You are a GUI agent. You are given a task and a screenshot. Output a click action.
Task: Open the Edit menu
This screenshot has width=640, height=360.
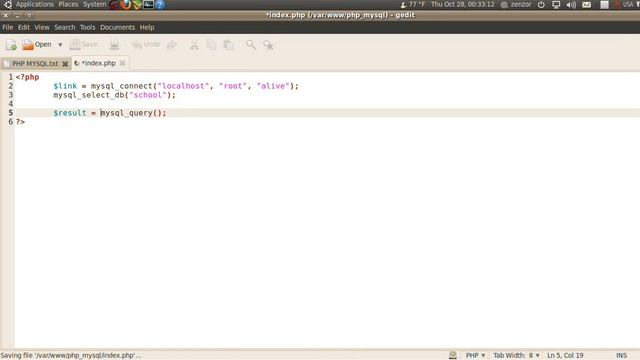(x=24, y=27)
